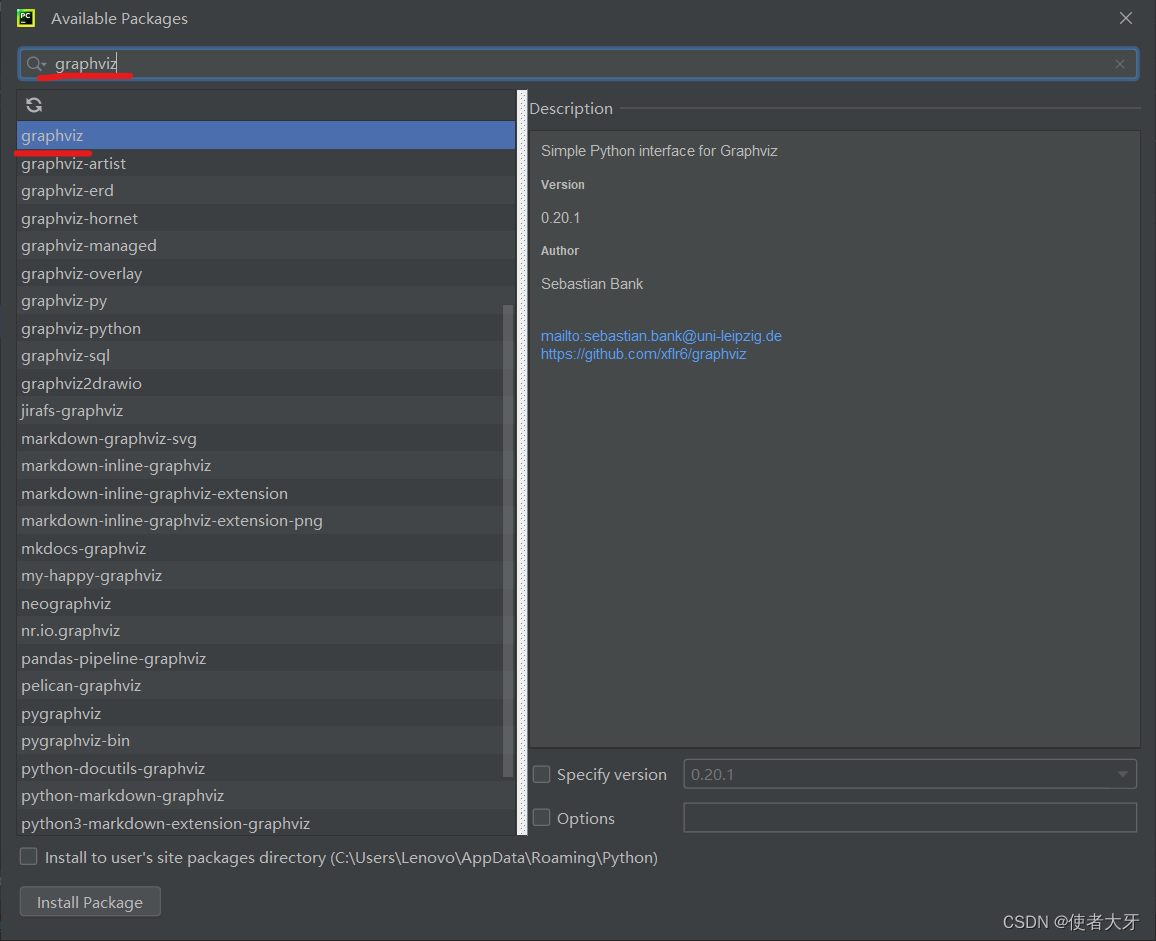Select graphviz-erd package
1156x941 pixels.
coord(265,190)
